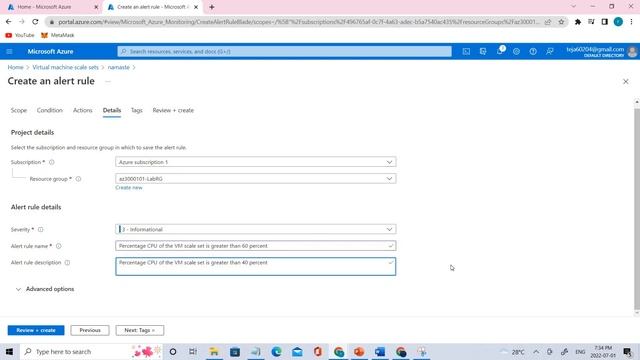
Task: Open PowerPoint from the taskbar
Action: [x=359, y=351]
